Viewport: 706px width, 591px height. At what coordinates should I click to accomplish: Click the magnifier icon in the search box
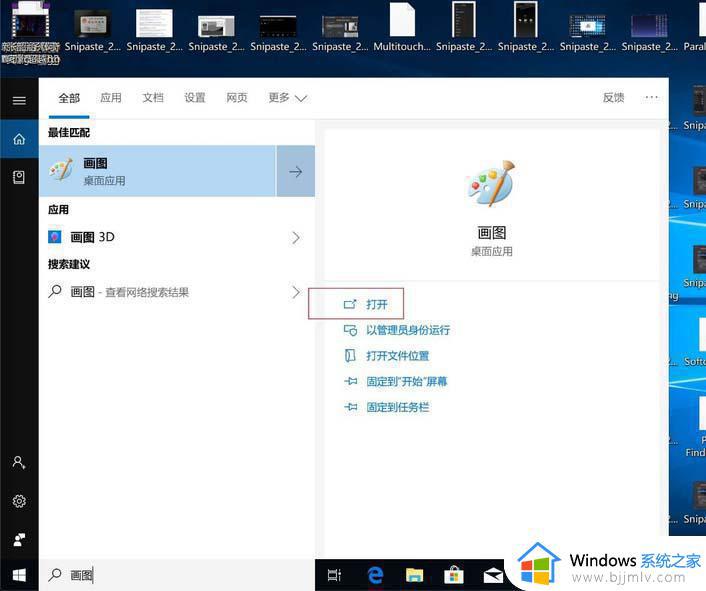click(x=55, y=574)
